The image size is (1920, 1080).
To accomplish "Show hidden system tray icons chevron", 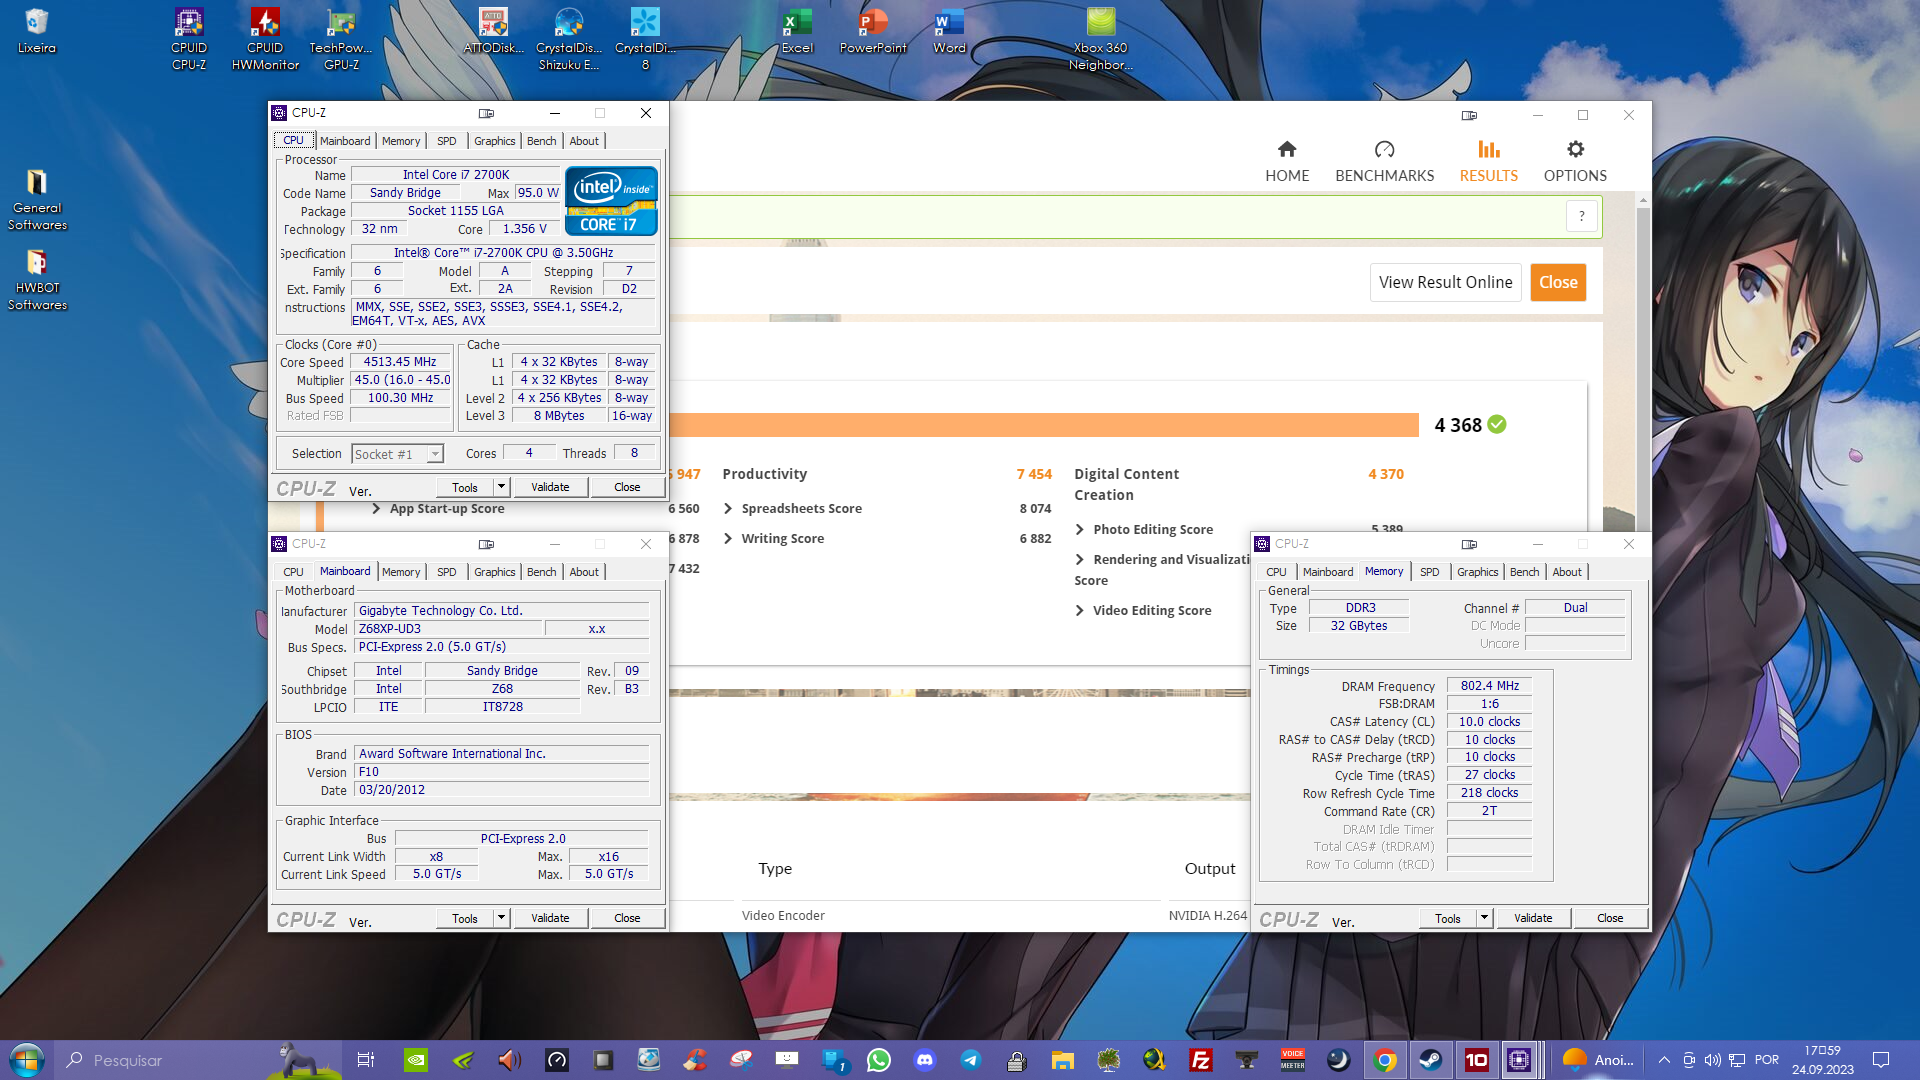I will tap(1664, 1060).
